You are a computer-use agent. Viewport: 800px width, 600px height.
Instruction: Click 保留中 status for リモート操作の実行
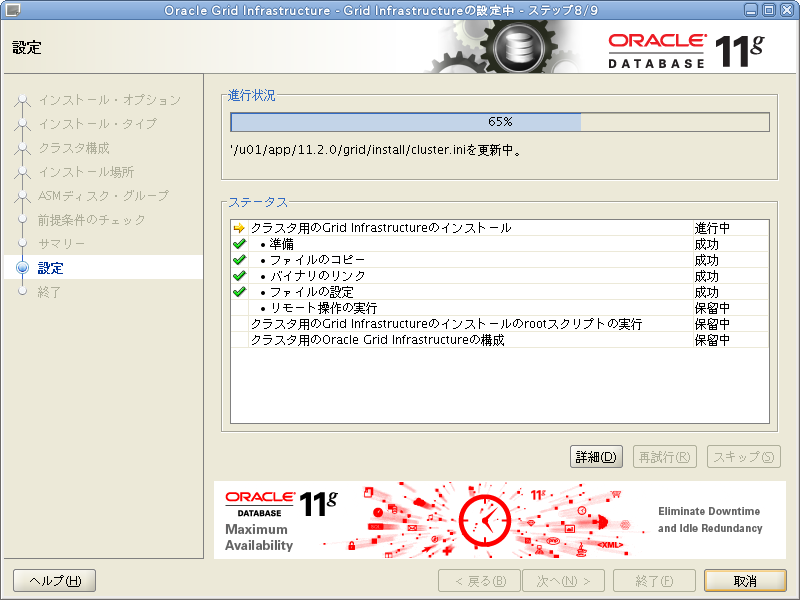(712, 308)
